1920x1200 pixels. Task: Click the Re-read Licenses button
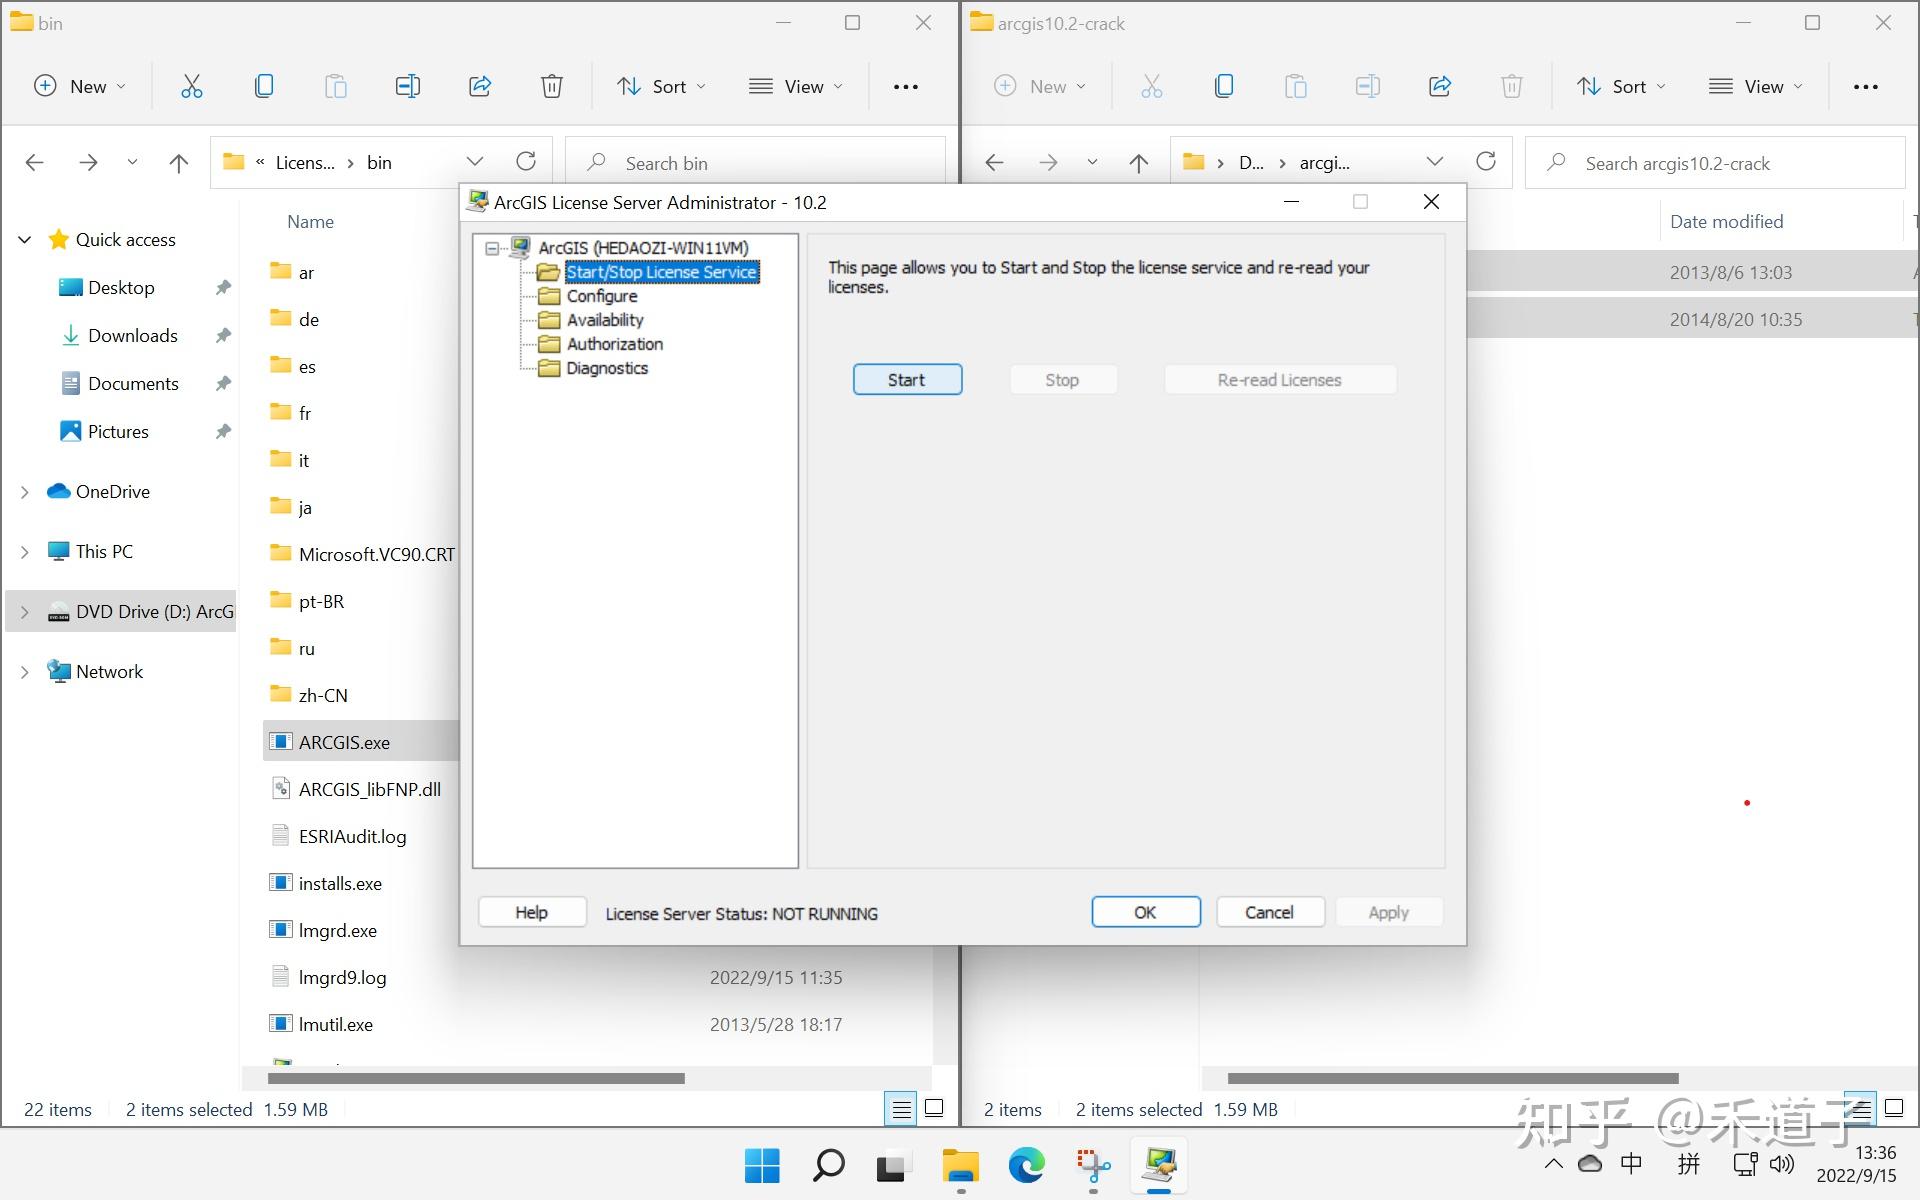pyautogui.click(x=1279, y=379)
